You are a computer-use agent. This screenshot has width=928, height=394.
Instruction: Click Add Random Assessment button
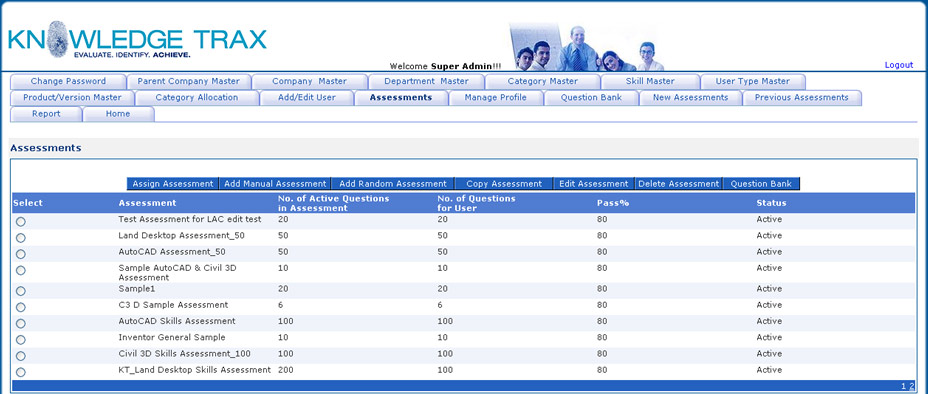click(393, 184)
